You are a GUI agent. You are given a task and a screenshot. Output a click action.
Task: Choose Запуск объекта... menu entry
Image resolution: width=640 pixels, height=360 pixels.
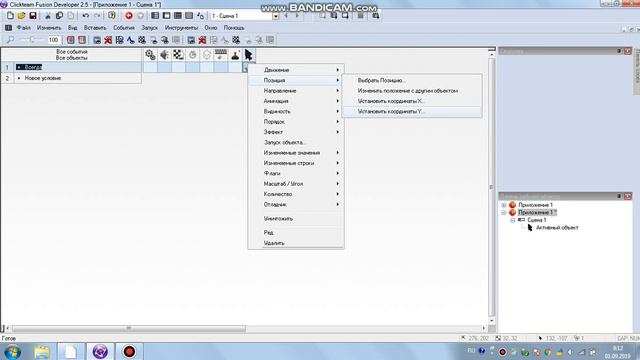(296, 142)
